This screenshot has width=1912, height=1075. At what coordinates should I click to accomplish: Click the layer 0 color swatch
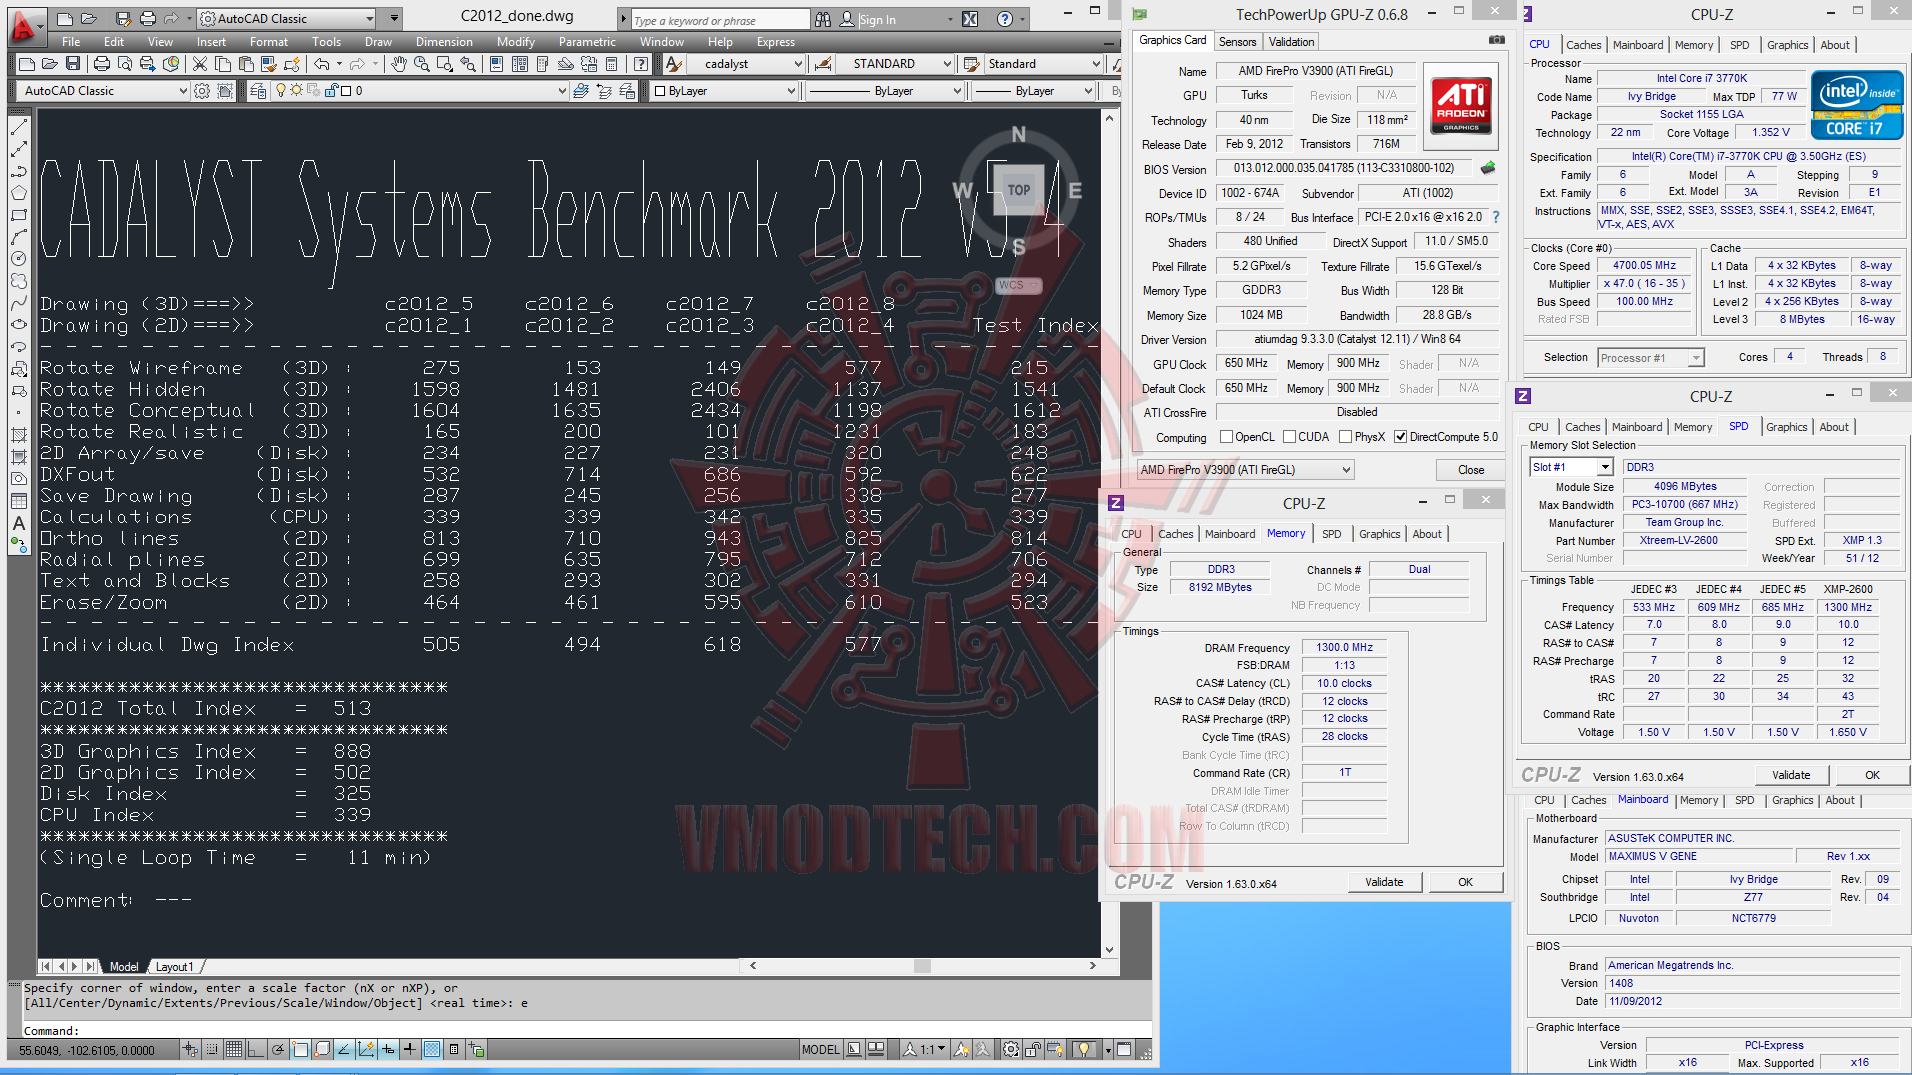coord(345,91)
